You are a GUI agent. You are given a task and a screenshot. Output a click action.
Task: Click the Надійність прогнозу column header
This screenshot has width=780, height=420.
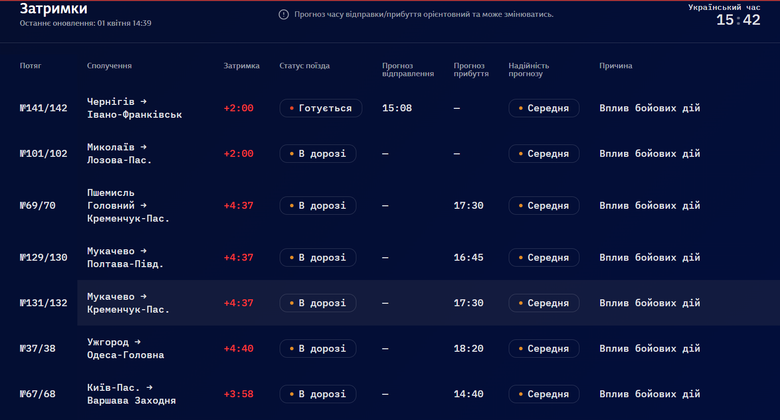point(528,70)
